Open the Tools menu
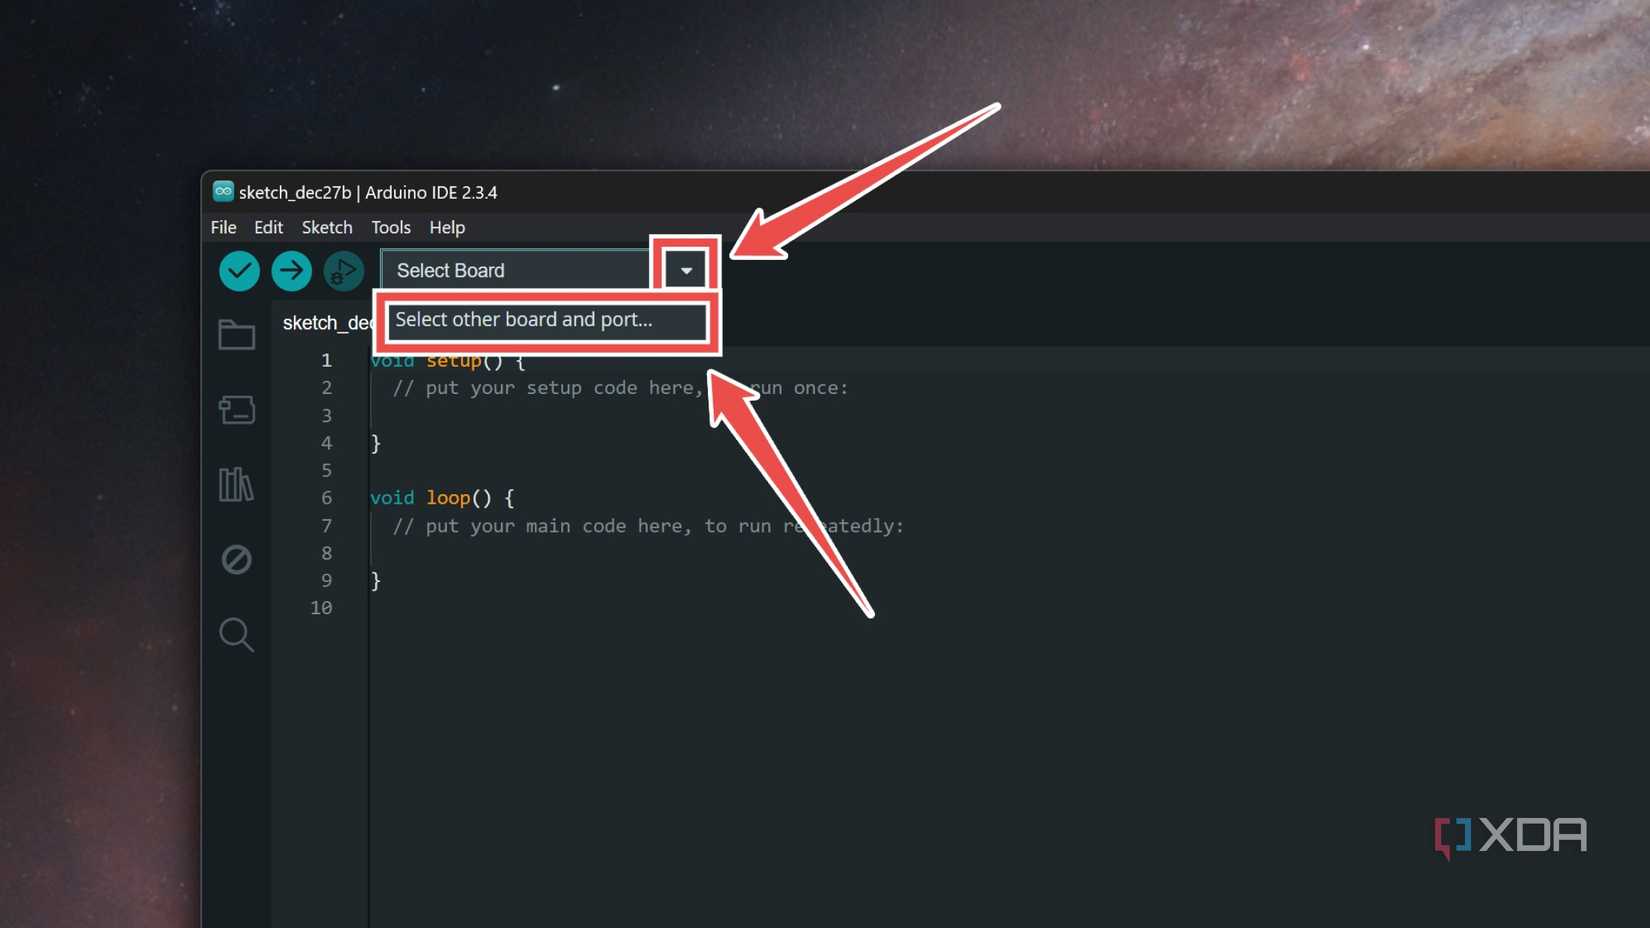Image resolution: width=1650 pixels, height=928 pixels. click(390, 227)
